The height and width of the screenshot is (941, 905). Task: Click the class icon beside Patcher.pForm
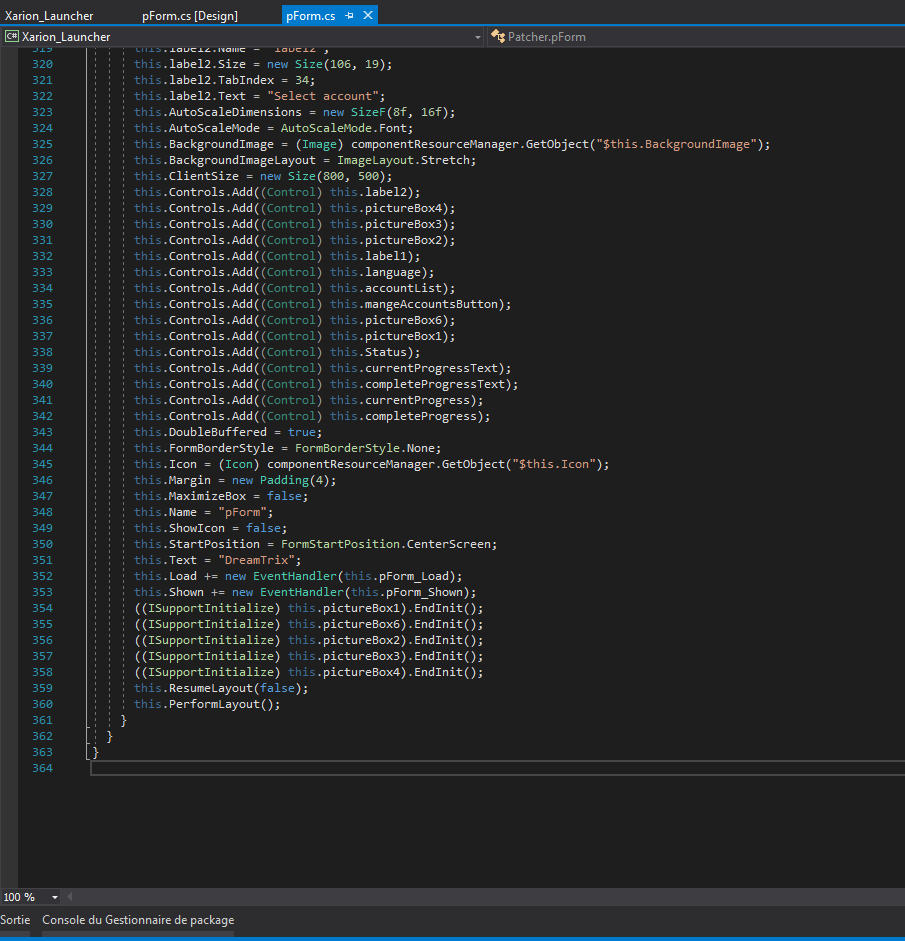(497, 37)
